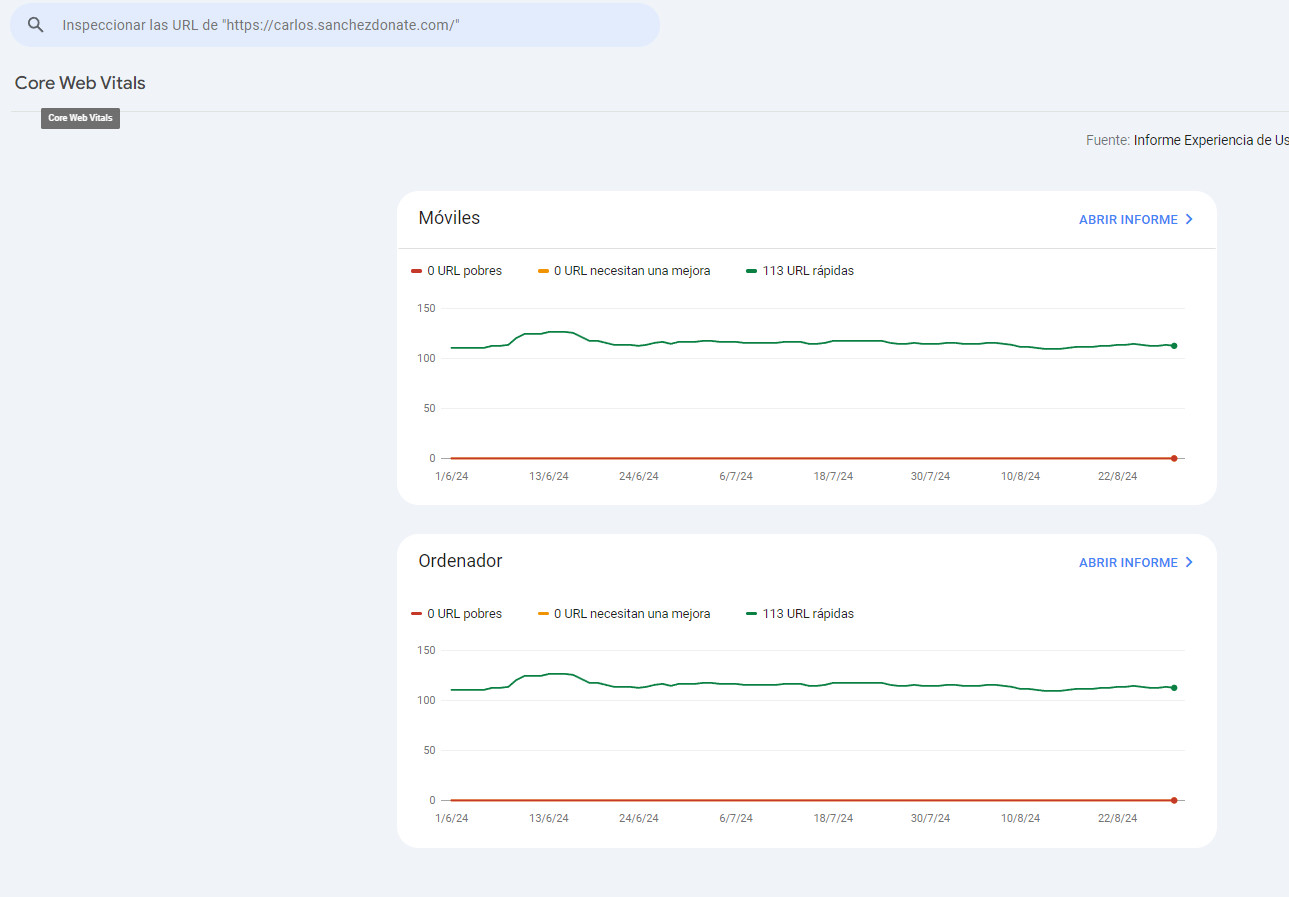Image resolution: width=1289 pixels, height=897 pixels.
Task: Open the Informe Experiencia source link
Action: (x=1210, y=140)
